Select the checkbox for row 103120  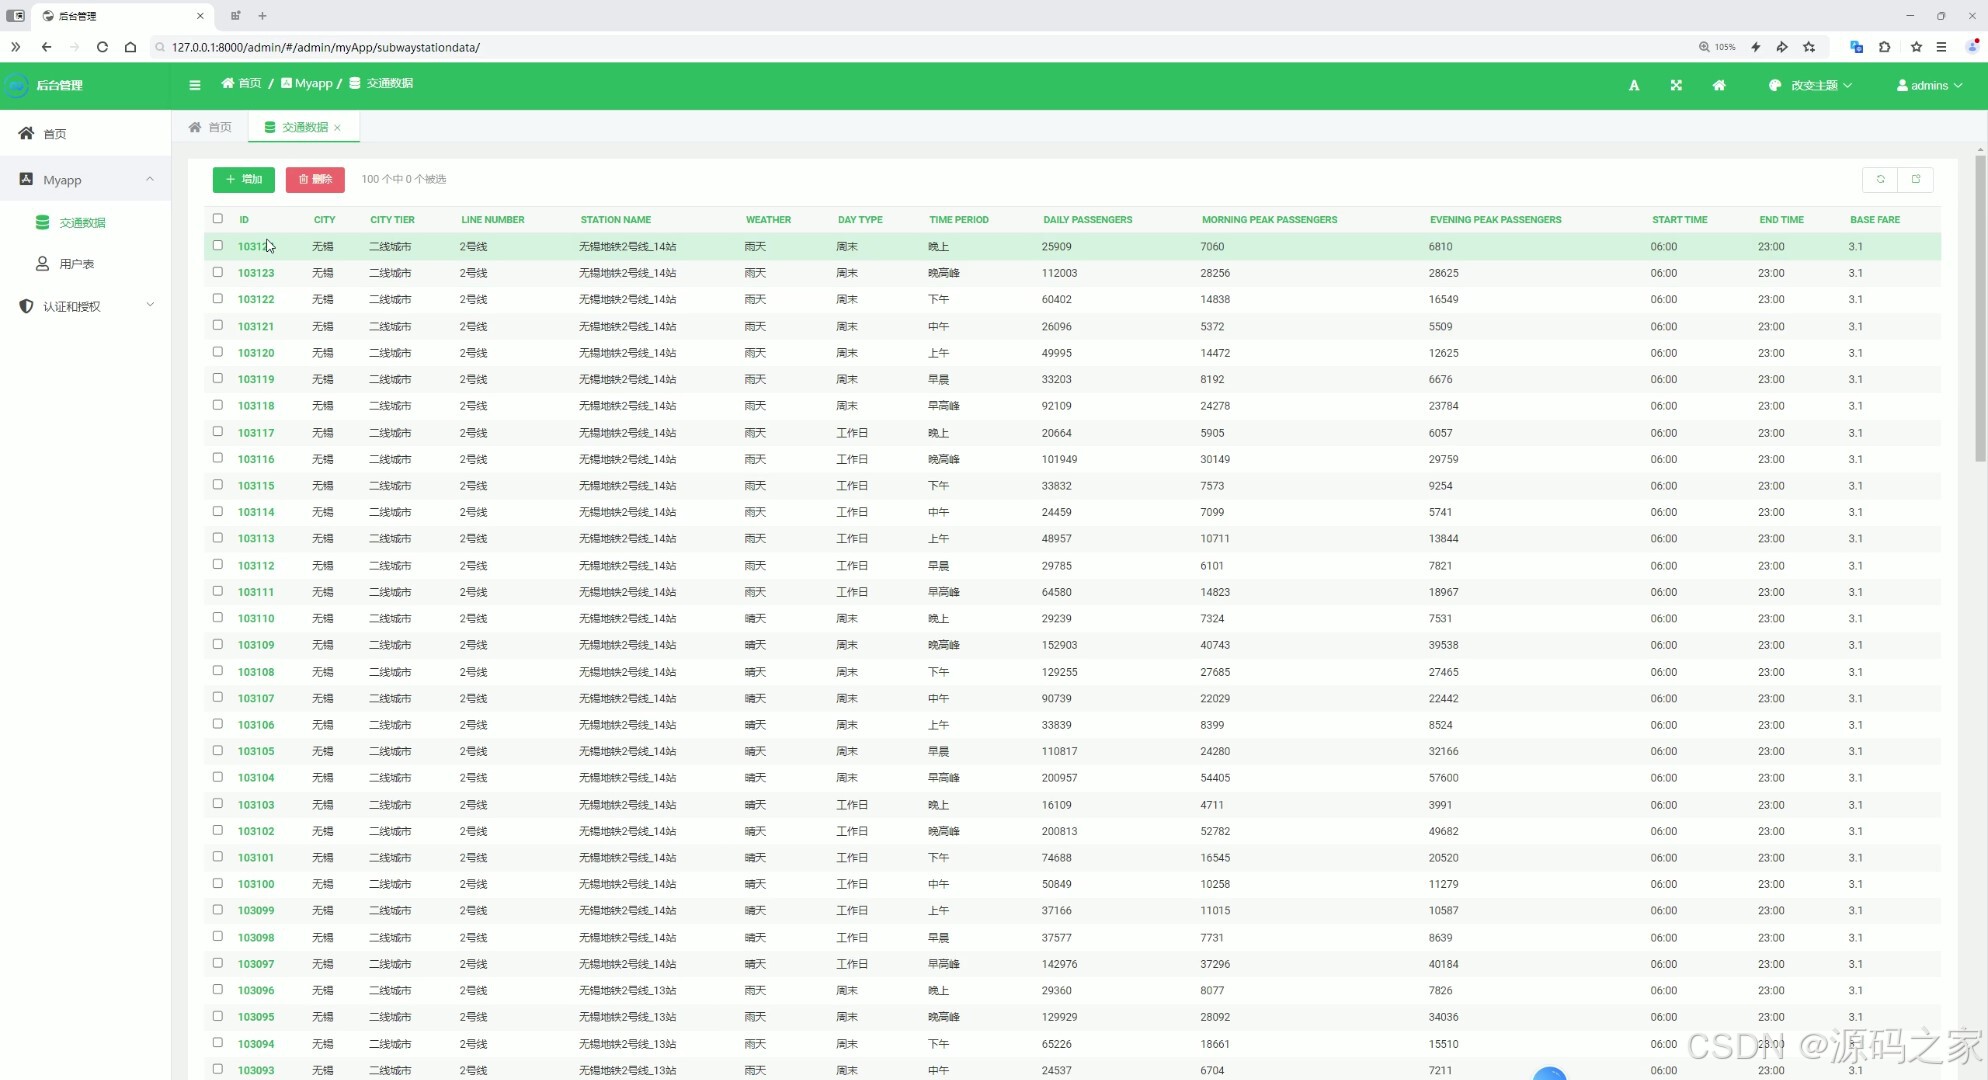218,352
